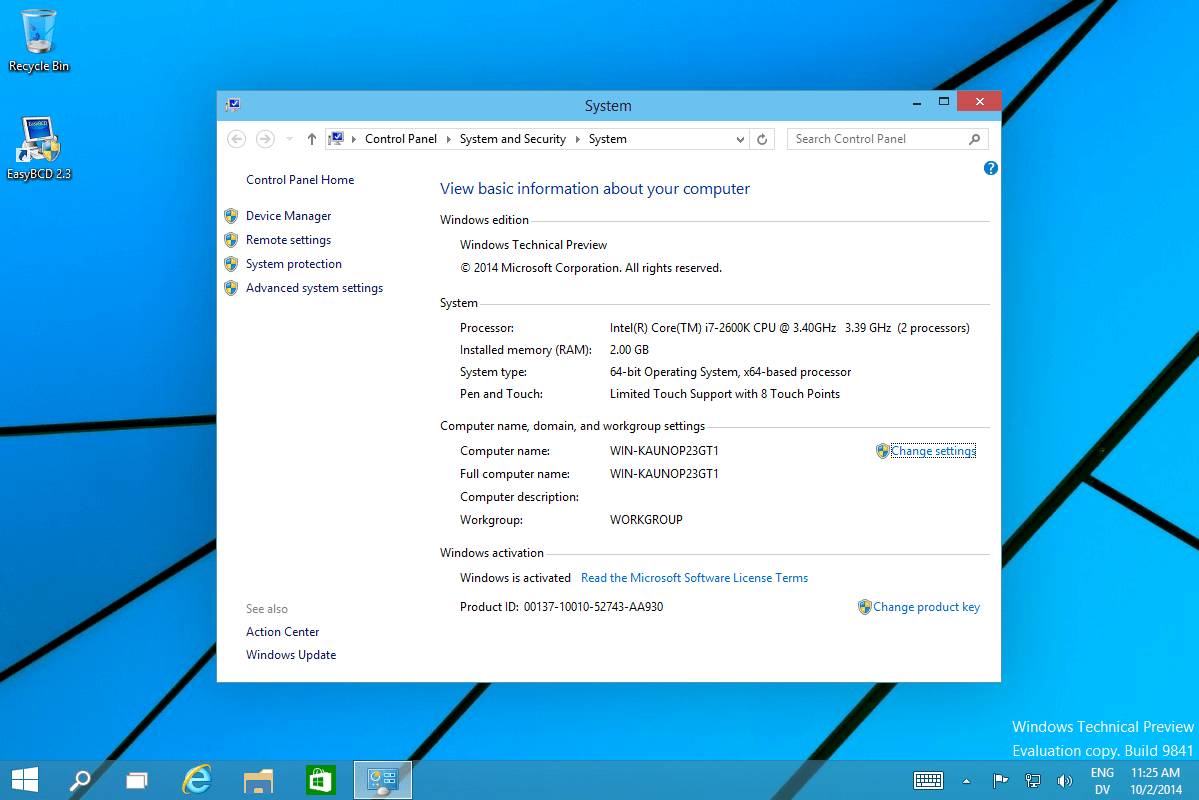
Task: Select the System Control Panel taskbar button
Action: coord(382,780)
